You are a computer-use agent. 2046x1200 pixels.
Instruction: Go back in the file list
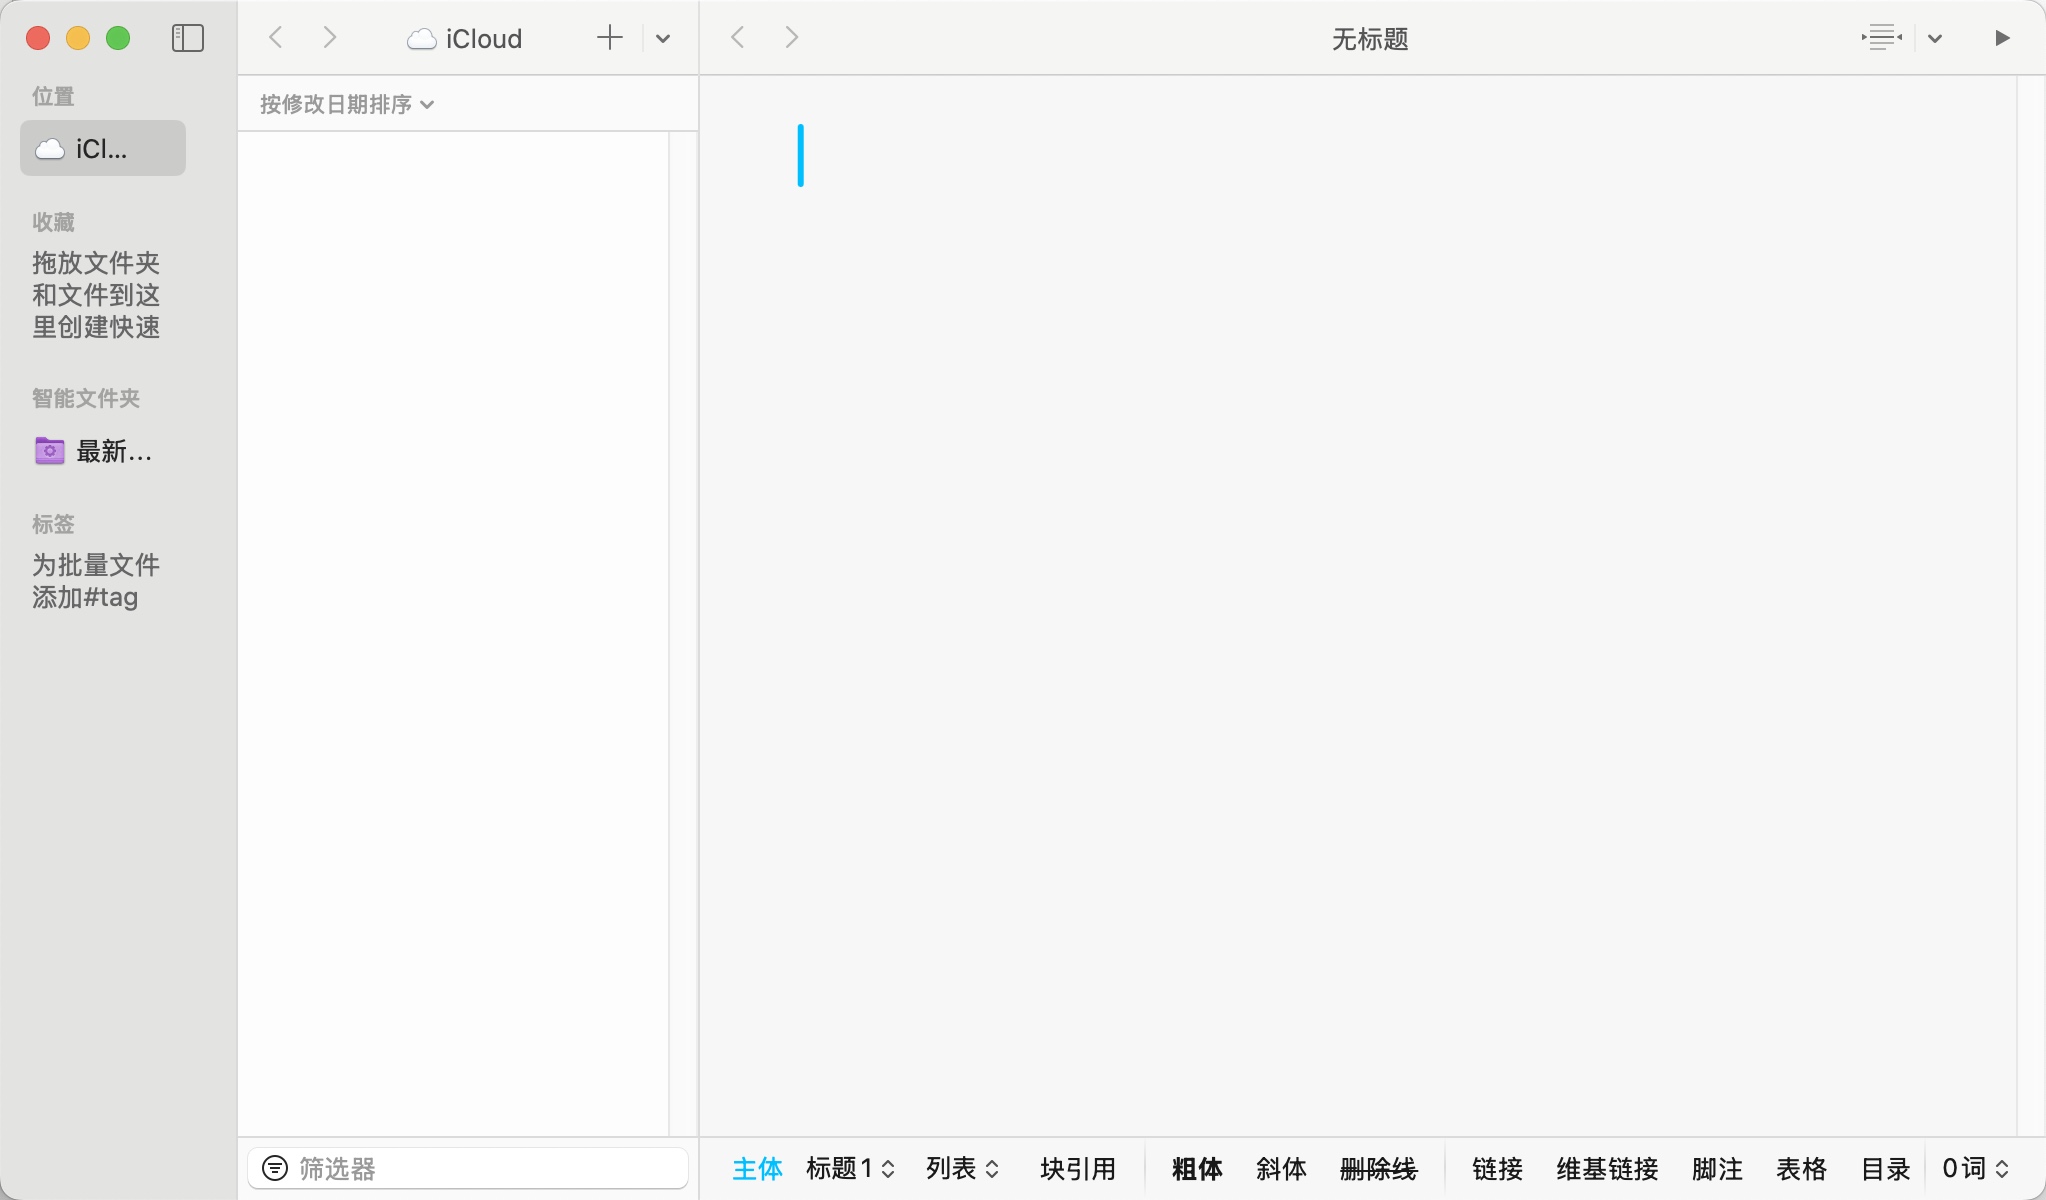click(276, 38)
